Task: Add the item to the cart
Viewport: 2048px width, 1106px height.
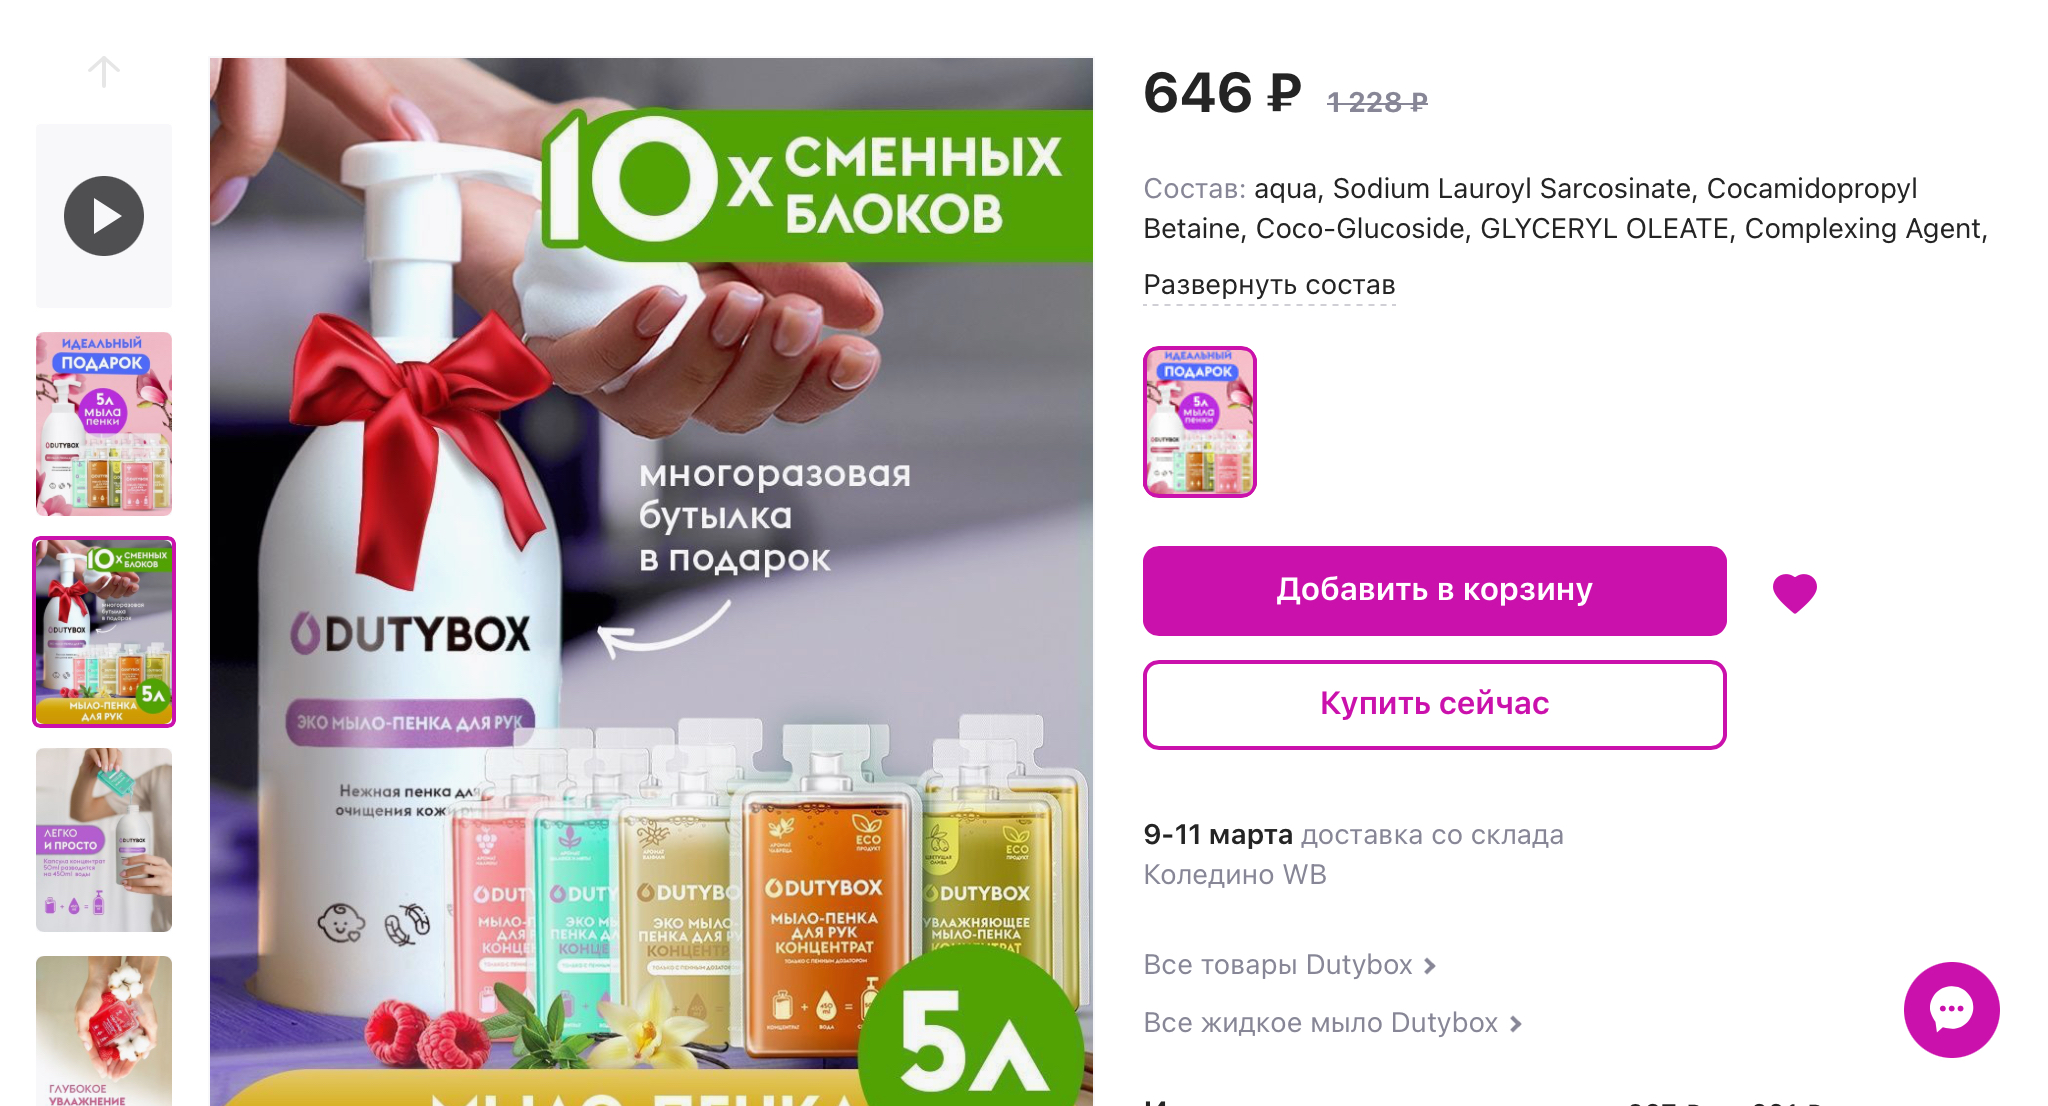Action: 1435,590
